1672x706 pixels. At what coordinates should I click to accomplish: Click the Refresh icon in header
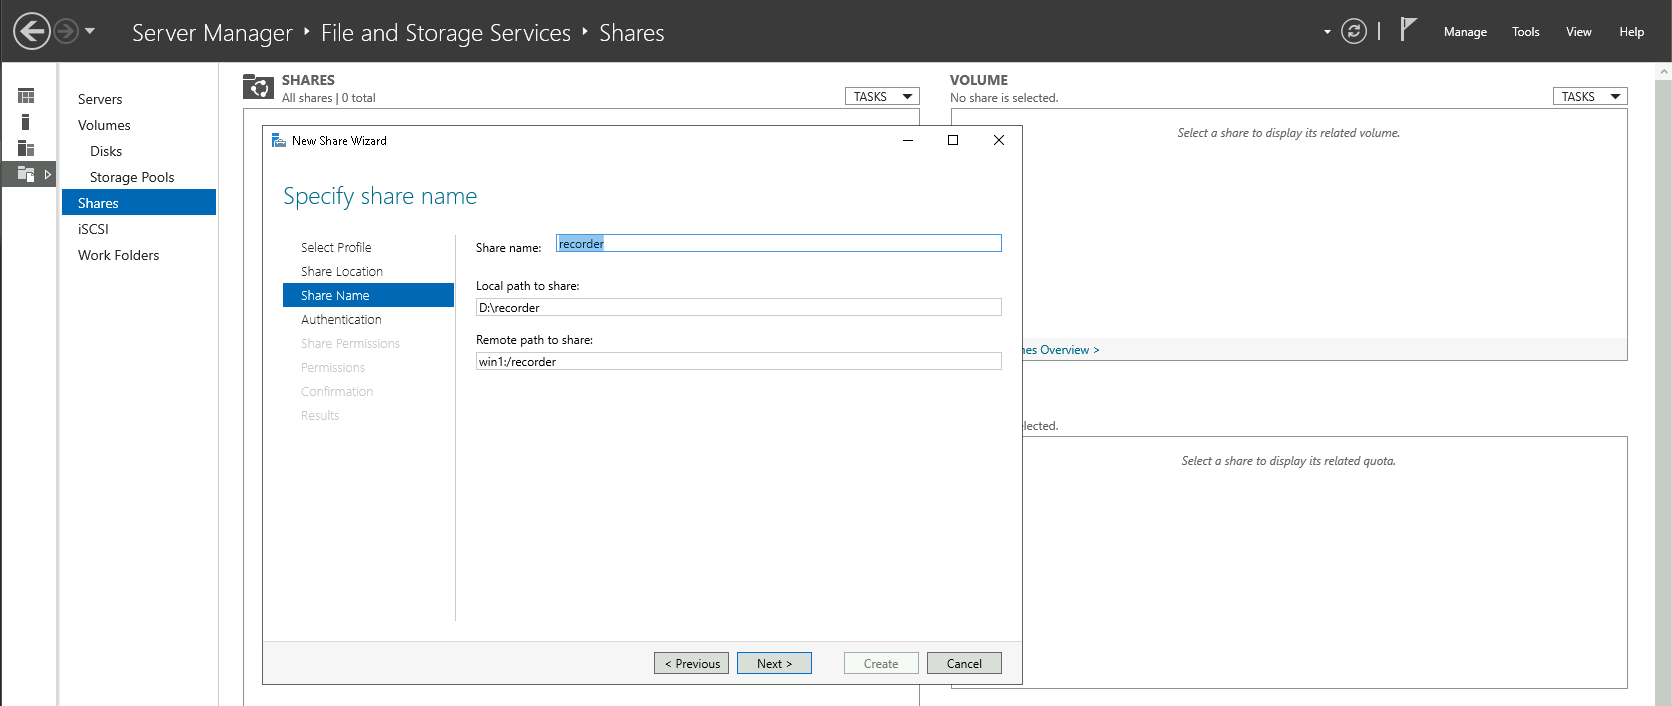point(1353,31)
